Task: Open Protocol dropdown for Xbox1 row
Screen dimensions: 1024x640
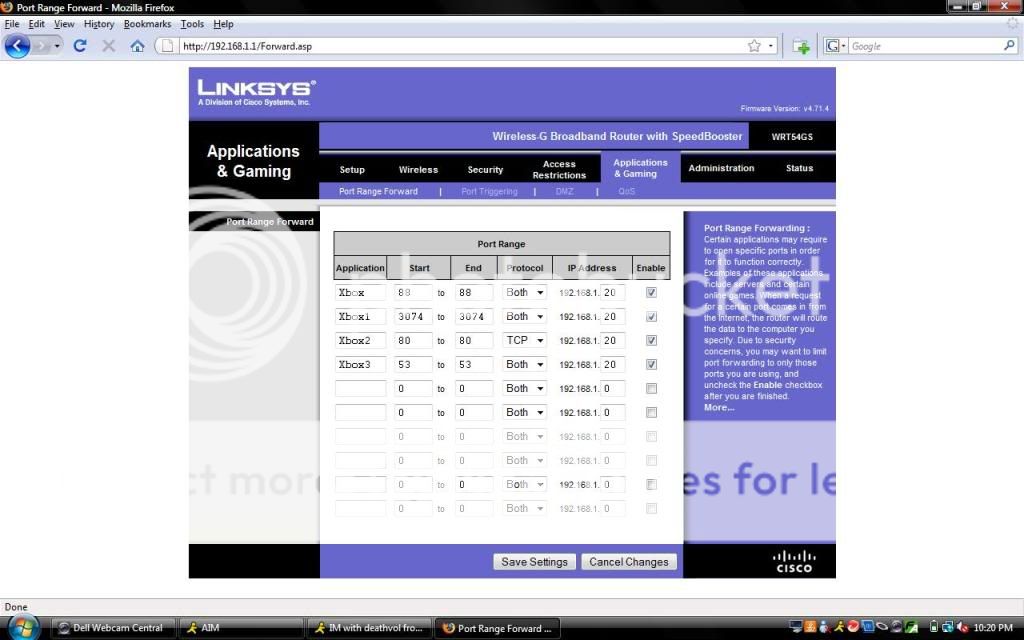Action: 524,317
